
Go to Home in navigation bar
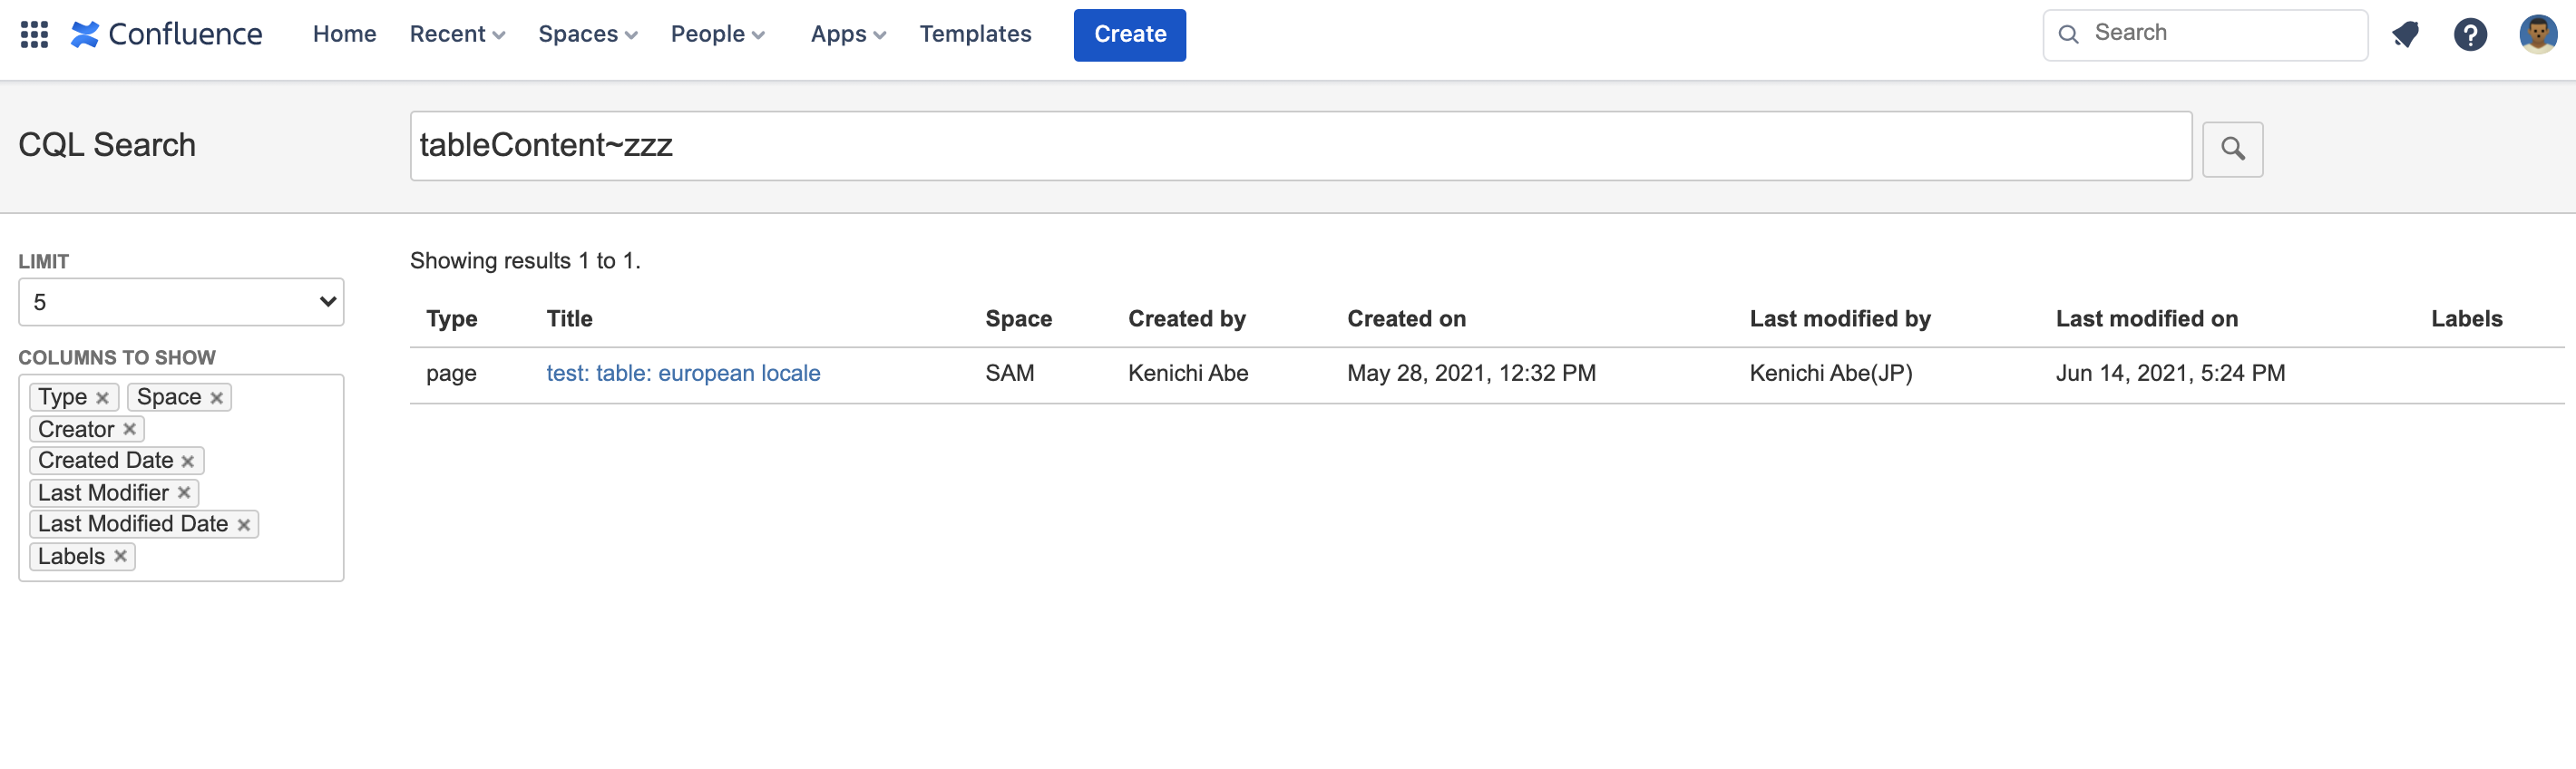tap(344, 35)
